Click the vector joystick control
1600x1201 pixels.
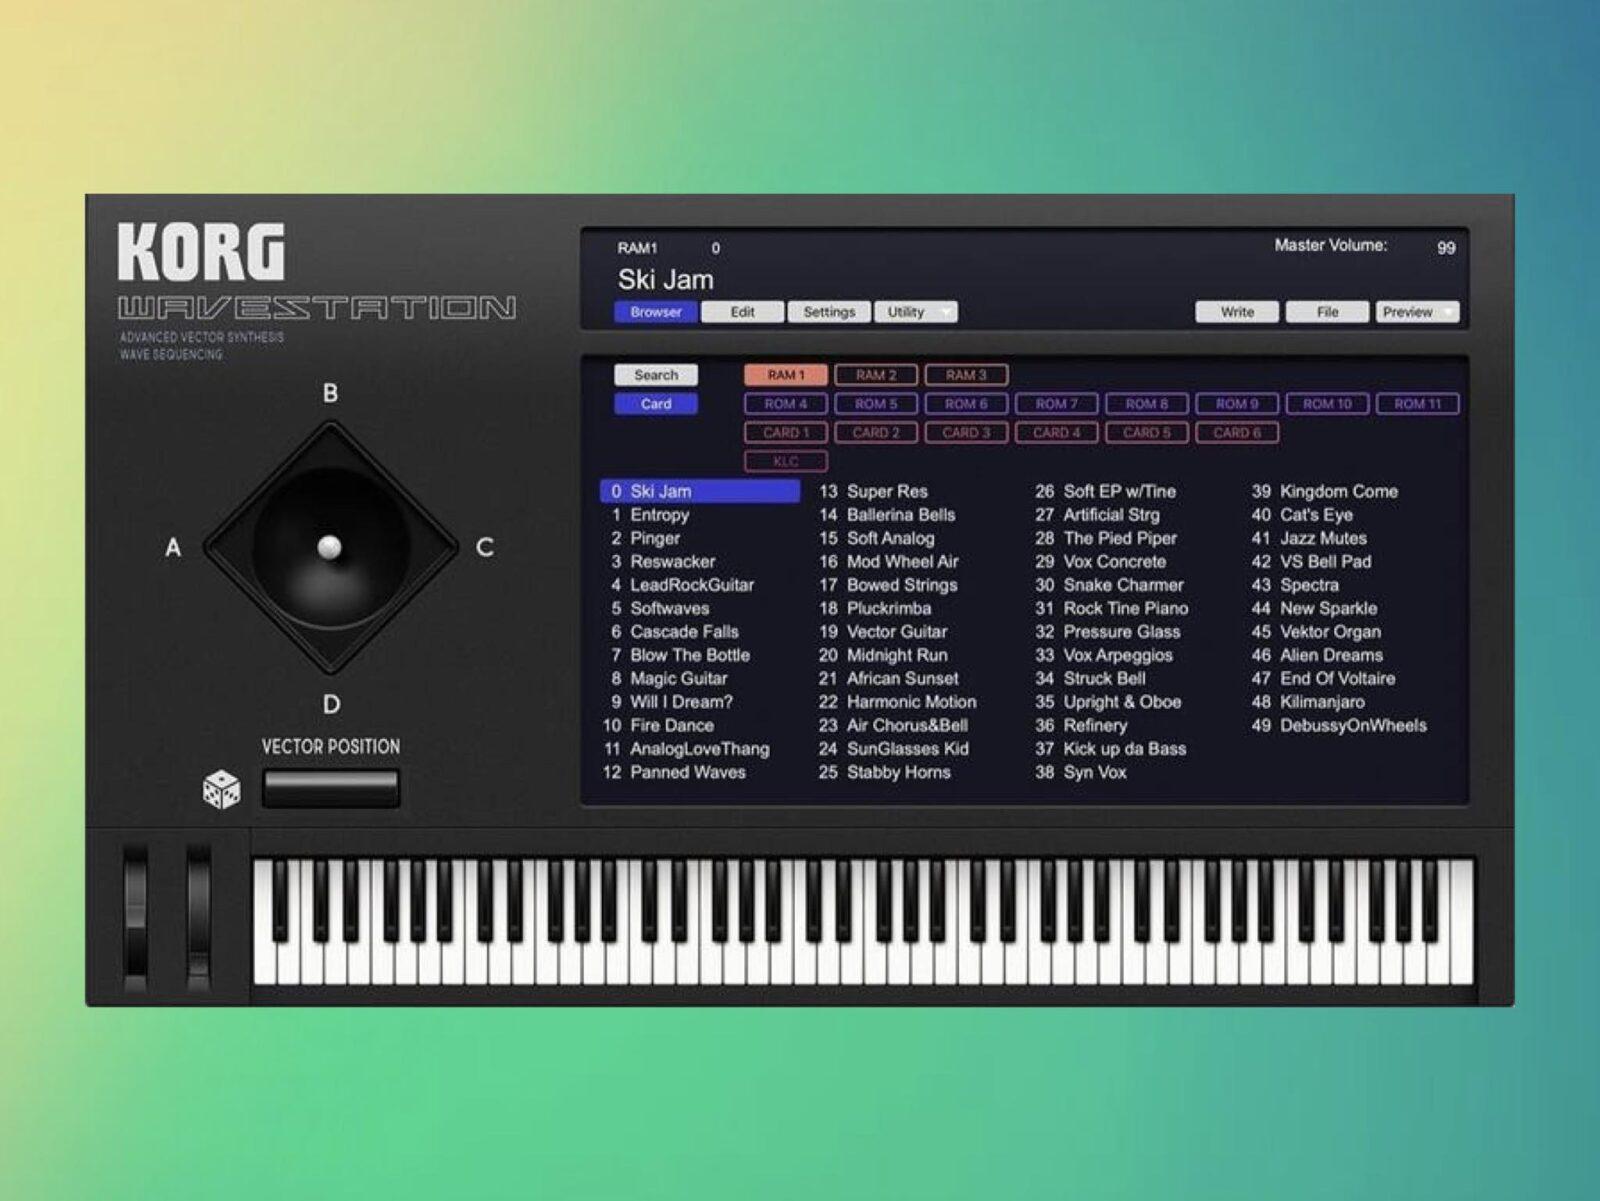click(328, 546)
